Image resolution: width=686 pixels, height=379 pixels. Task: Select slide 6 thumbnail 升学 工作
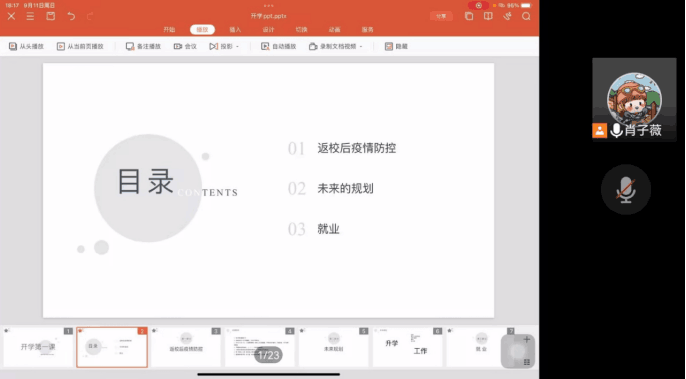[408, 347]
